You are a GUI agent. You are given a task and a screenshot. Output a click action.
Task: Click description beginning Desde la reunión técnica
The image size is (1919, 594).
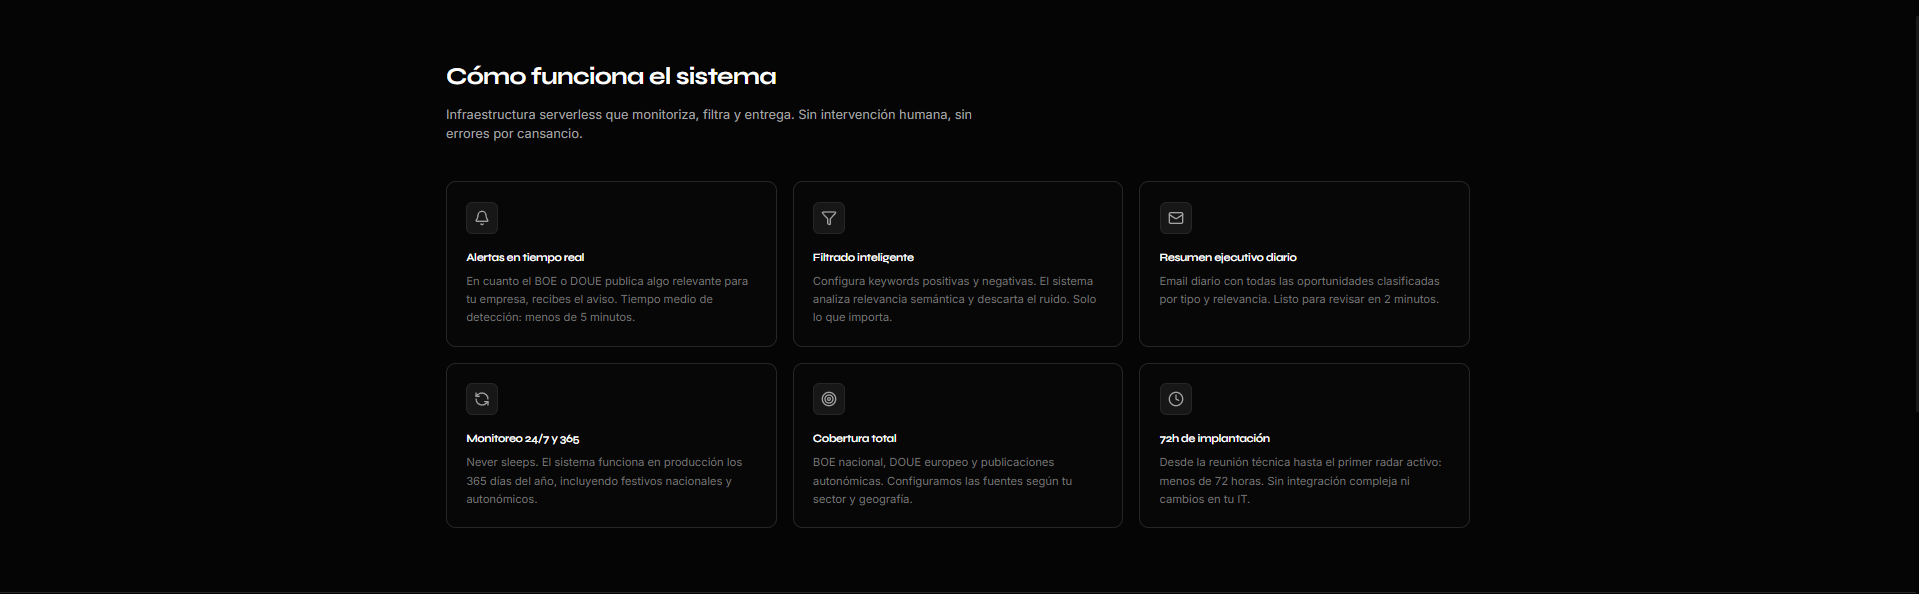point(1301,480)
